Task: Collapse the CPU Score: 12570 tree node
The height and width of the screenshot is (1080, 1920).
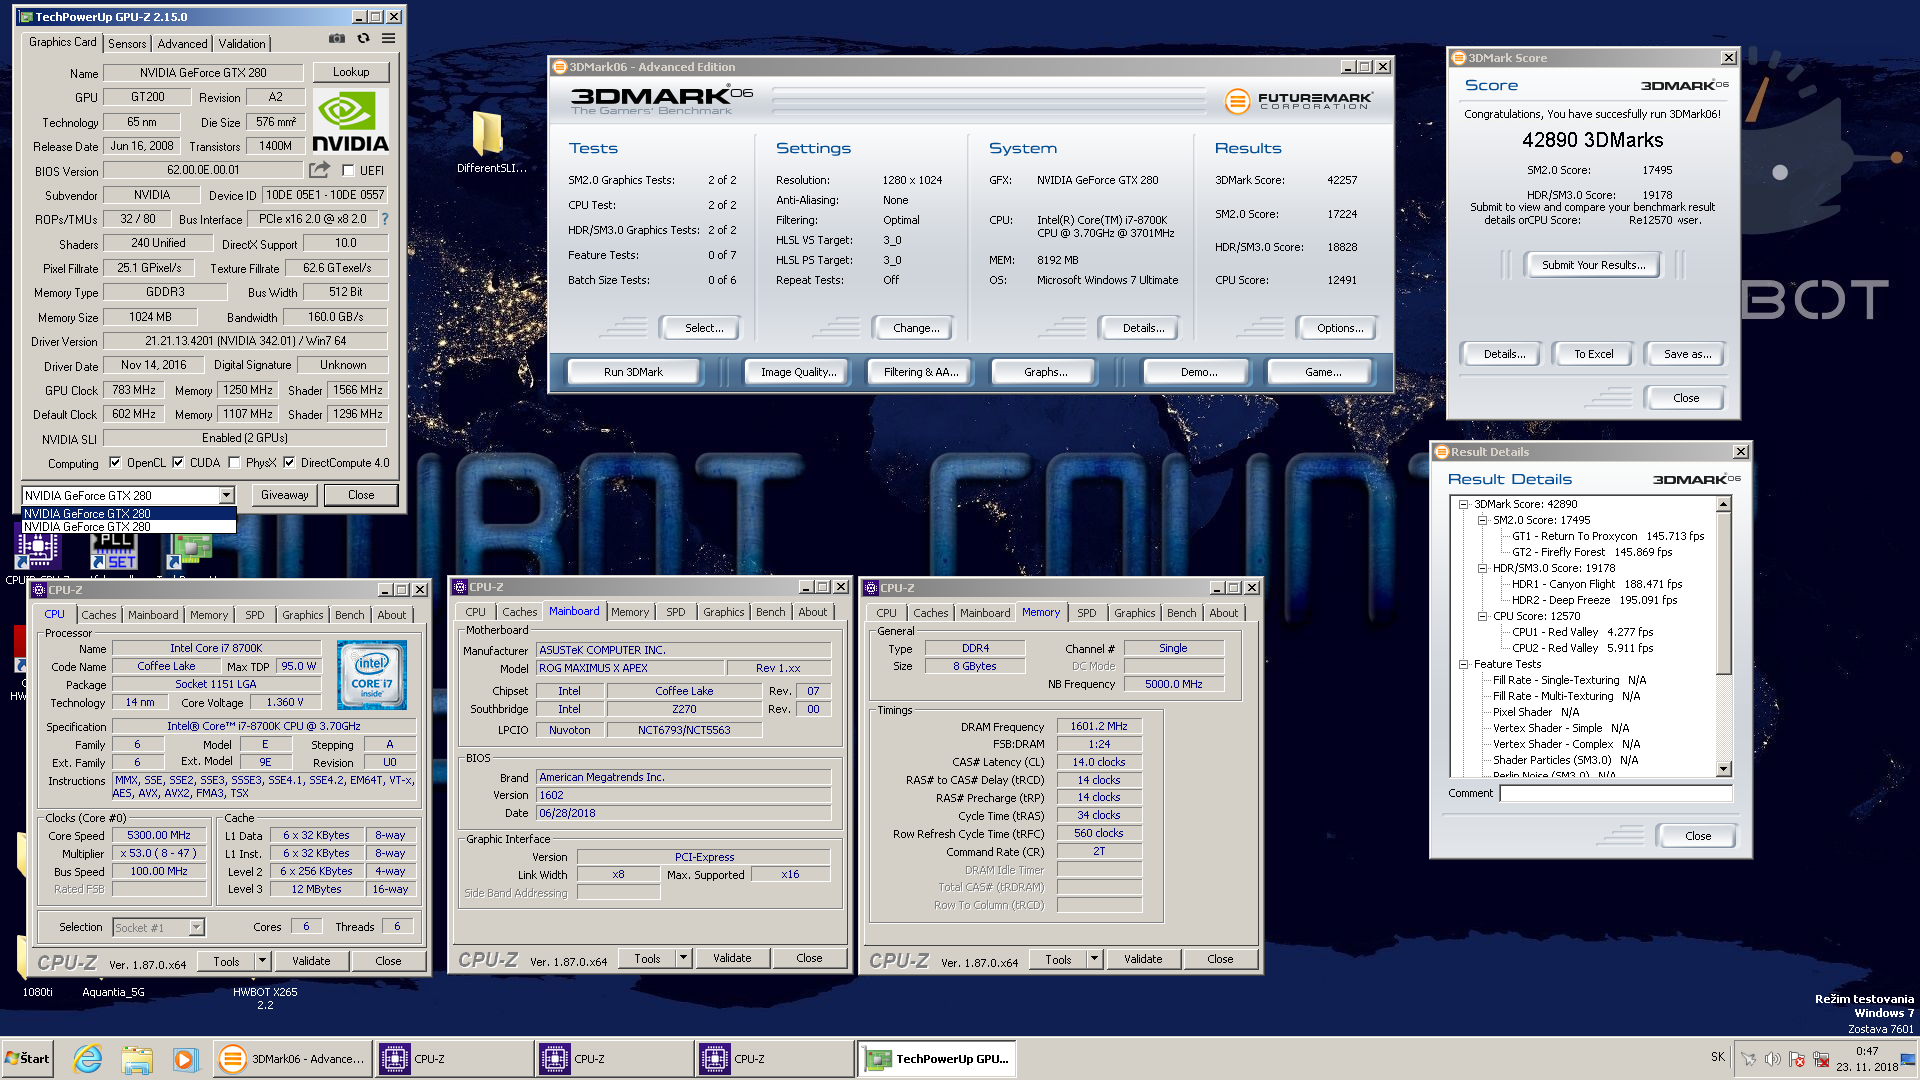Action: point(1482,616)
